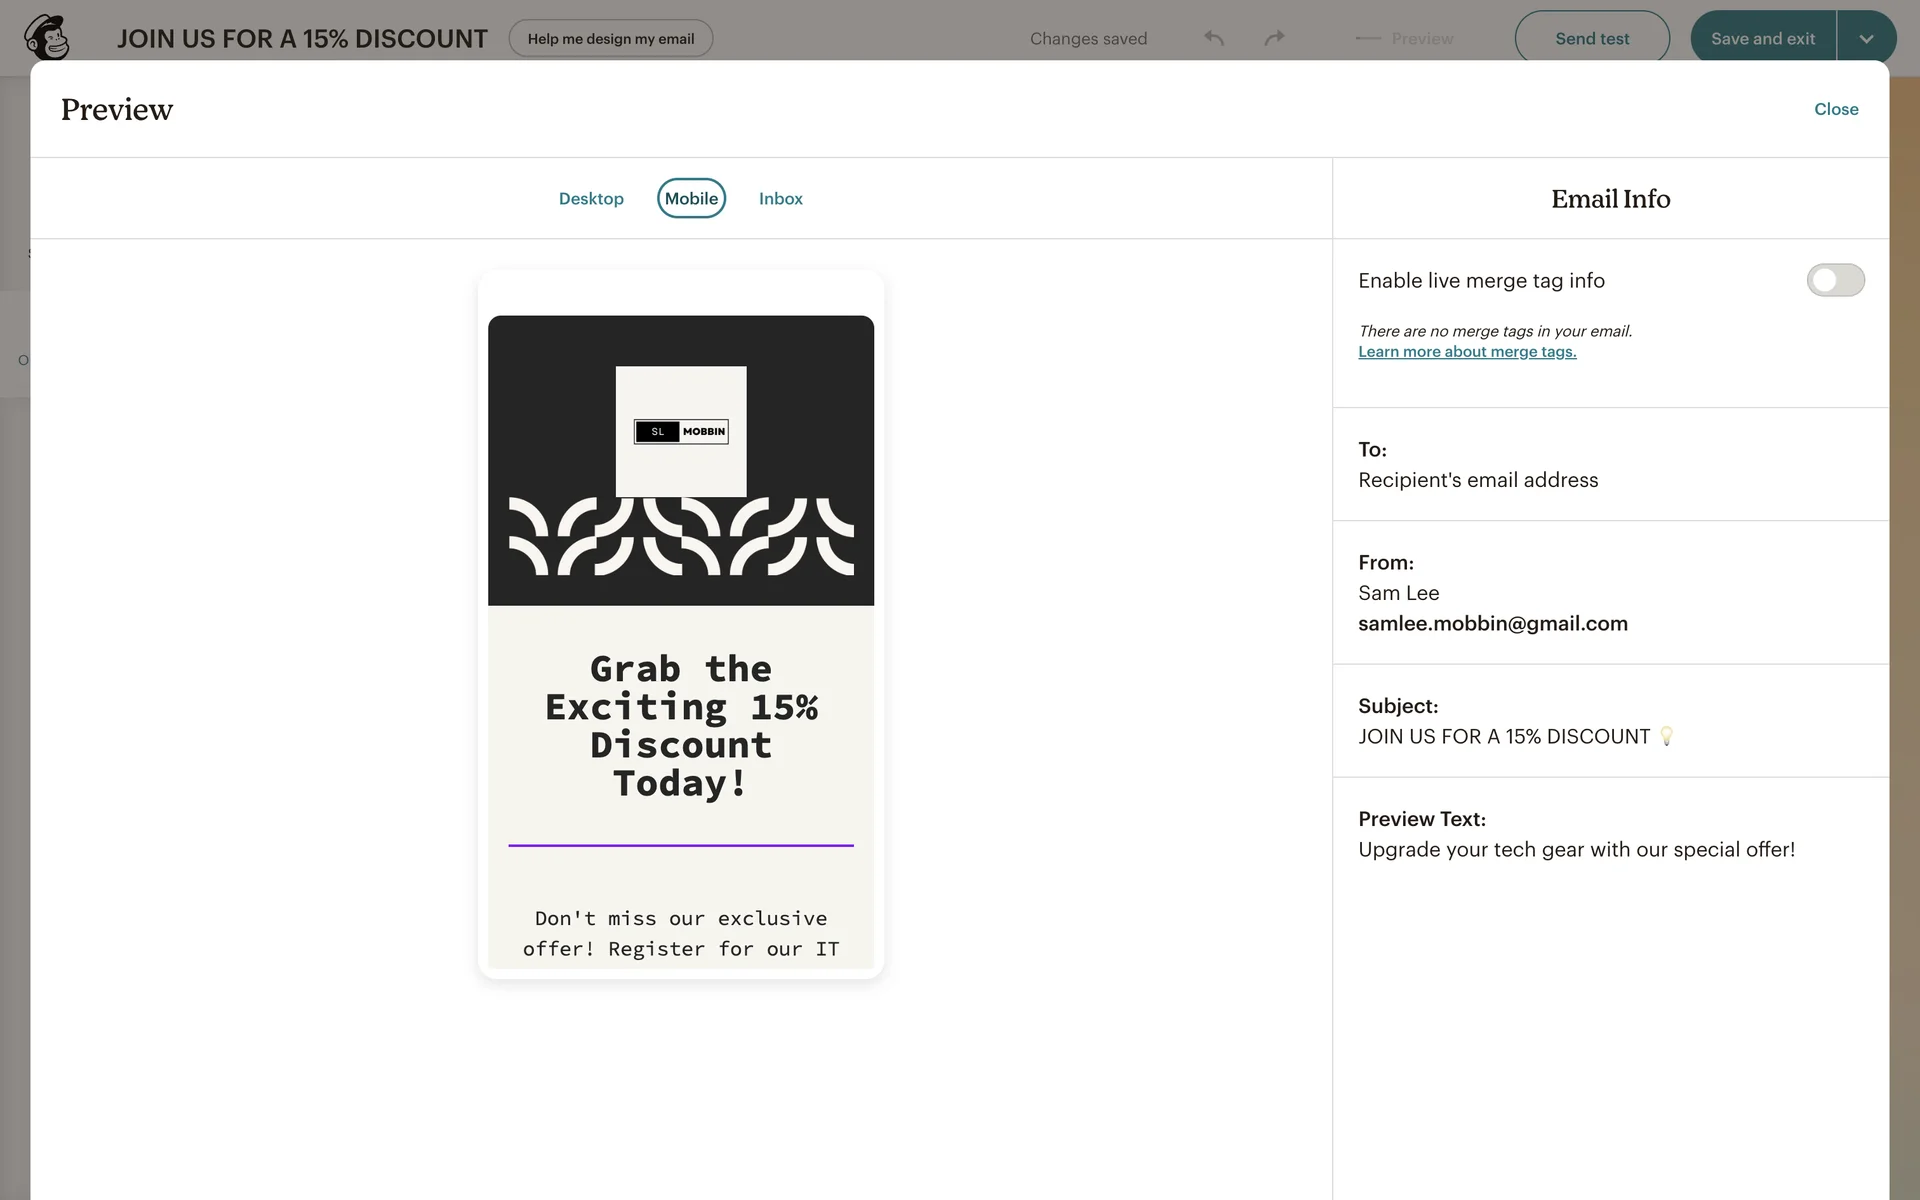Expand the Save and exit dropdown arrow

tap(1866, 38)
